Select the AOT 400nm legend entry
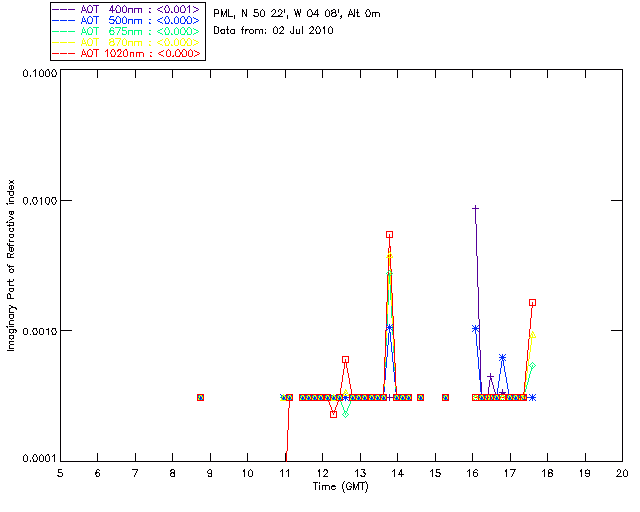This screenshot has height=512, width=640. 126,9
